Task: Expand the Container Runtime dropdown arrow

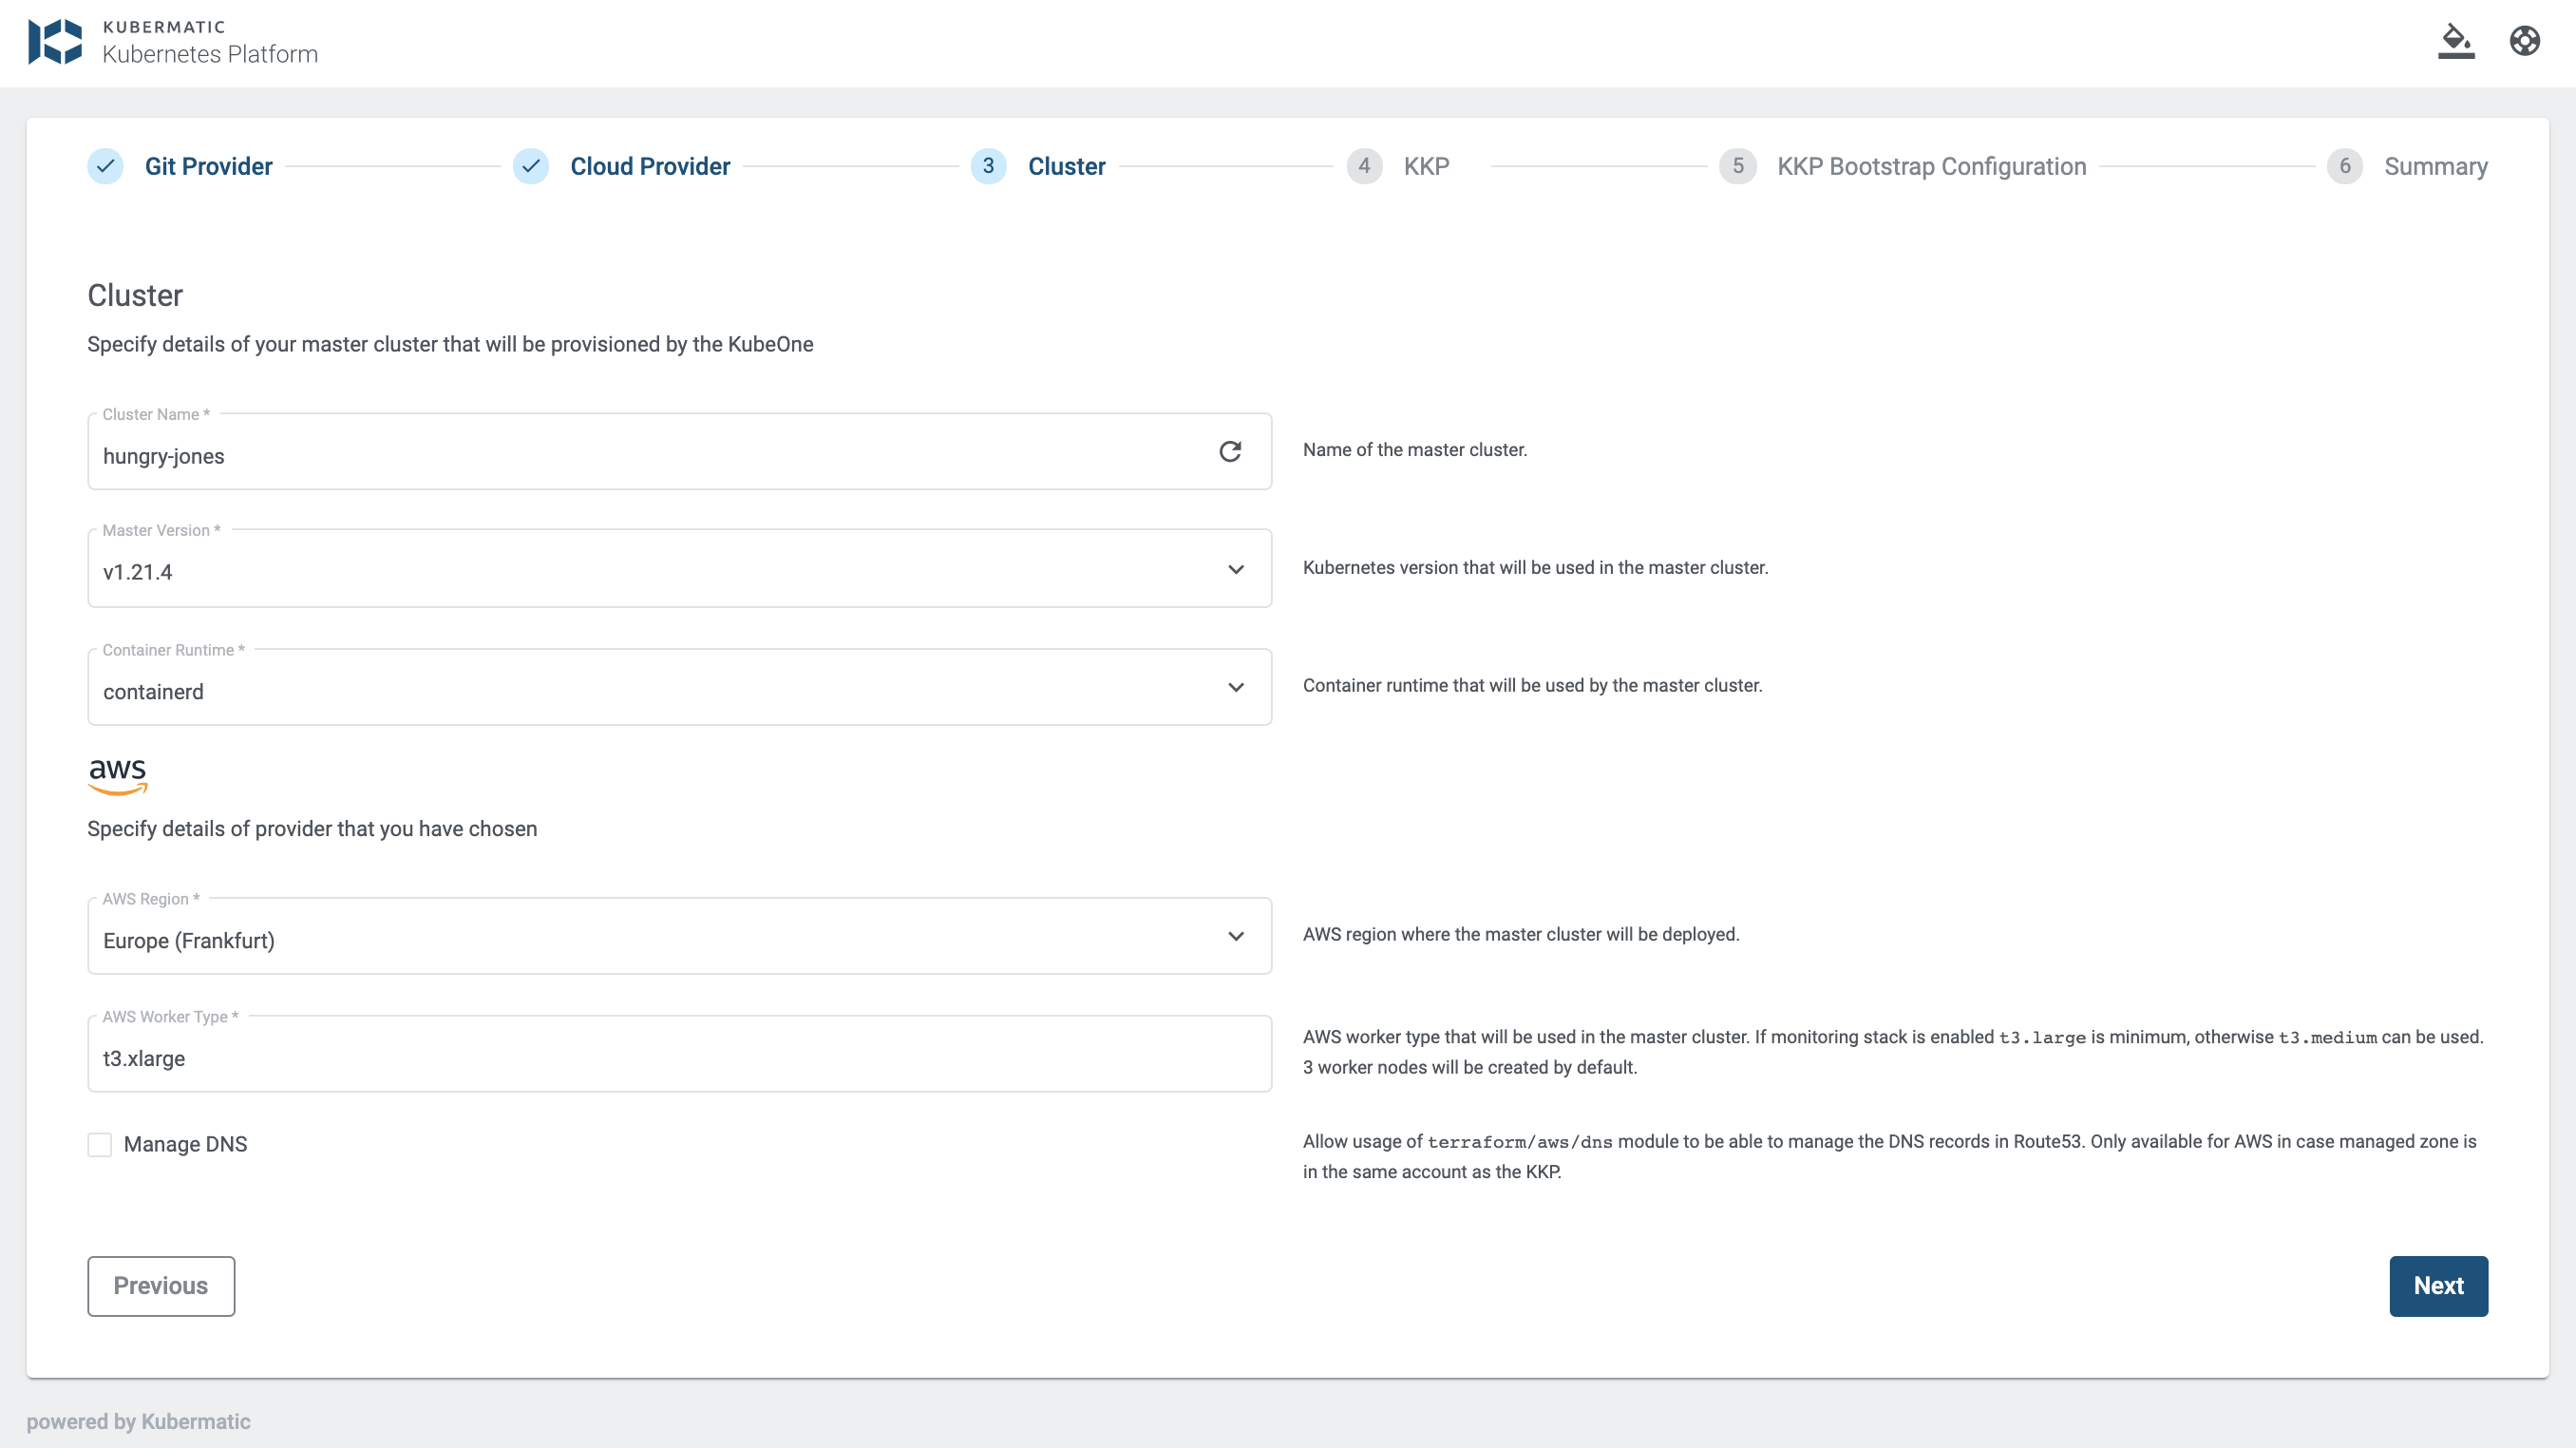Action: click(x=1236, y=687)
